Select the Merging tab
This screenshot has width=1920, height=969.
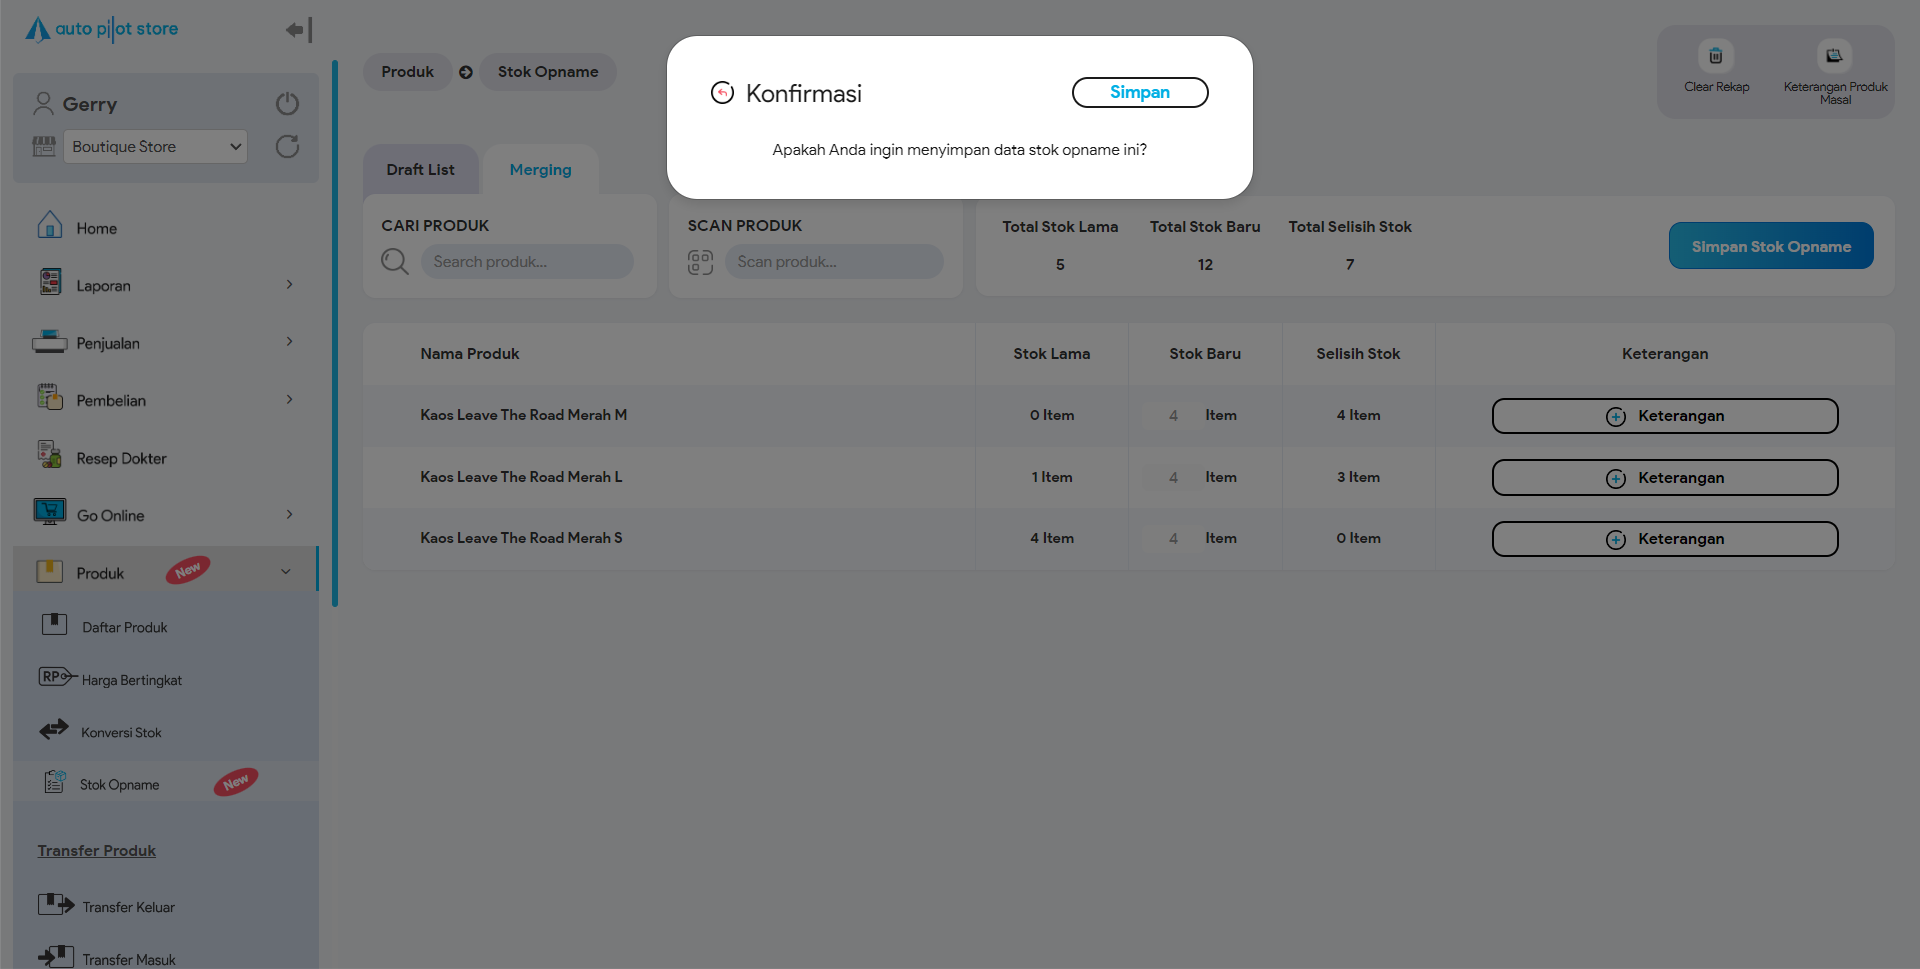coord(540,170)
